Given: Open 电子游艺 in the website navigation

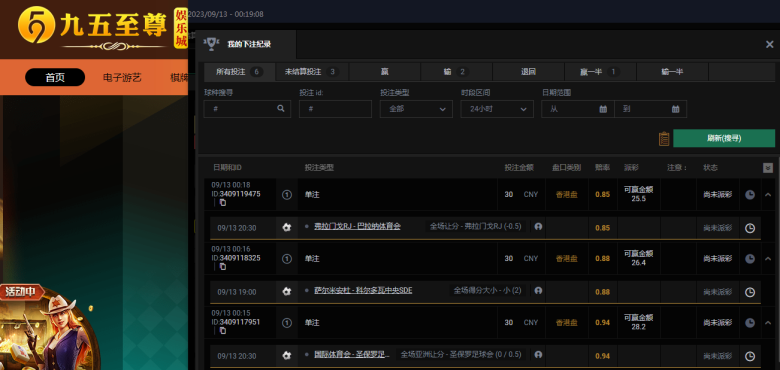Looking at the screenshot, I should [122, 78].
